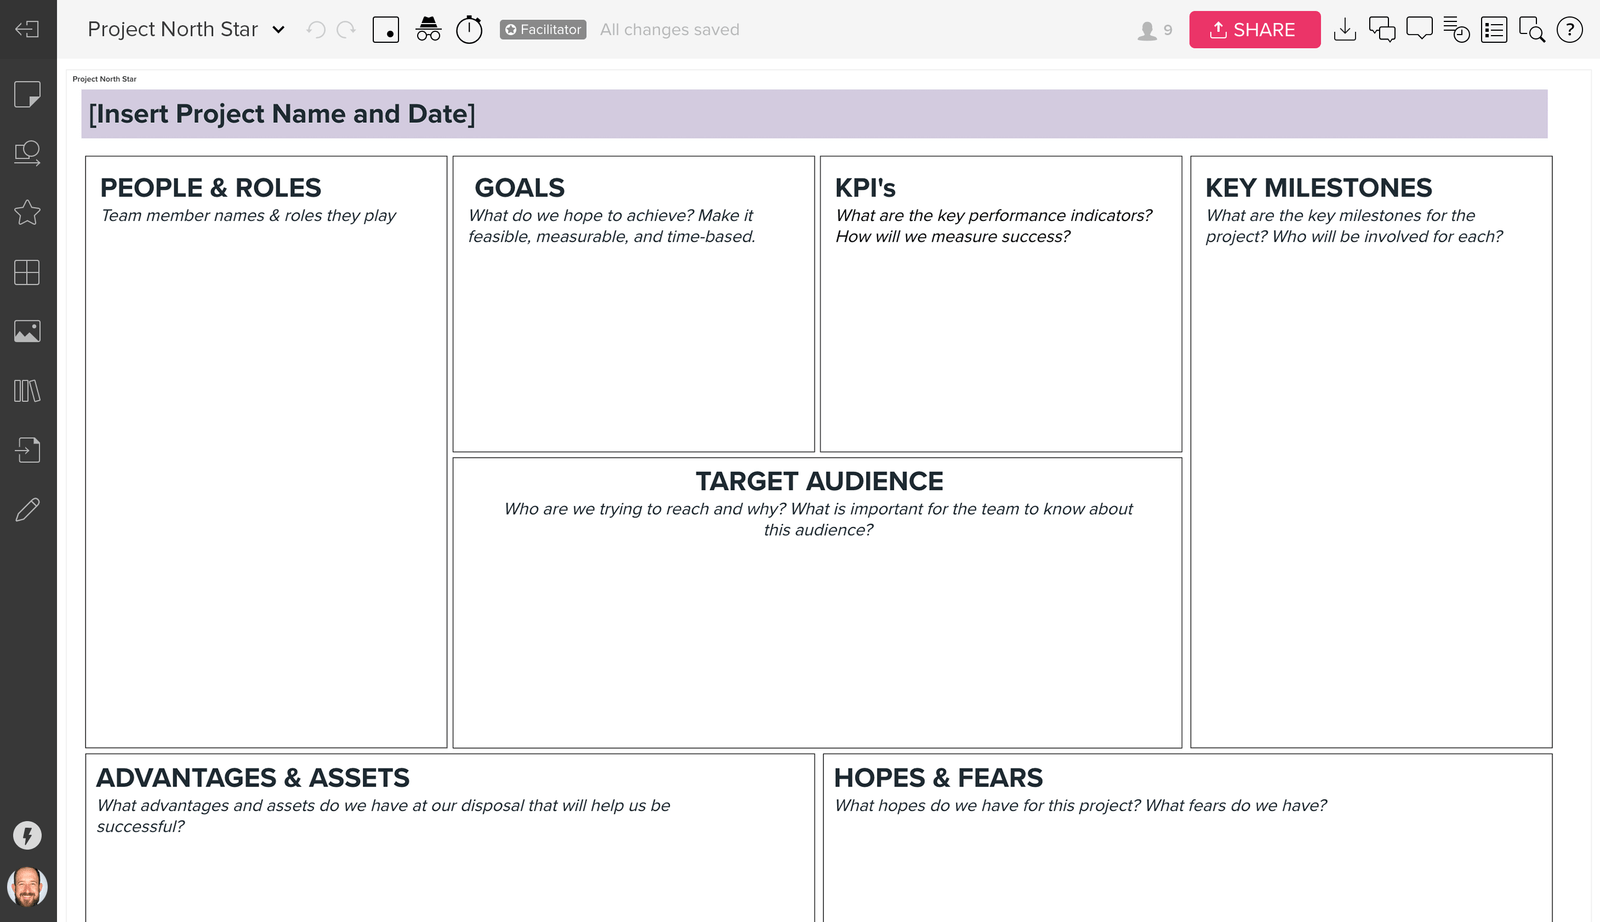Screen dimensions: 1600x922
Task: Select the sticky note tool
Action: pyautogui.click(x=27, y=94)
